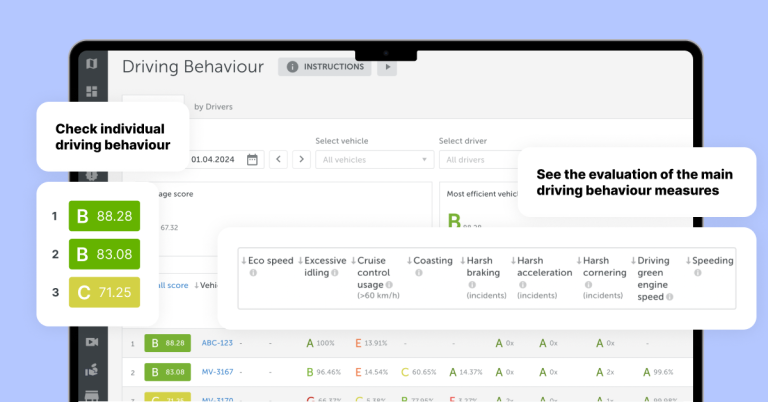Click the green B 88.28 score badge in the table

167,343
